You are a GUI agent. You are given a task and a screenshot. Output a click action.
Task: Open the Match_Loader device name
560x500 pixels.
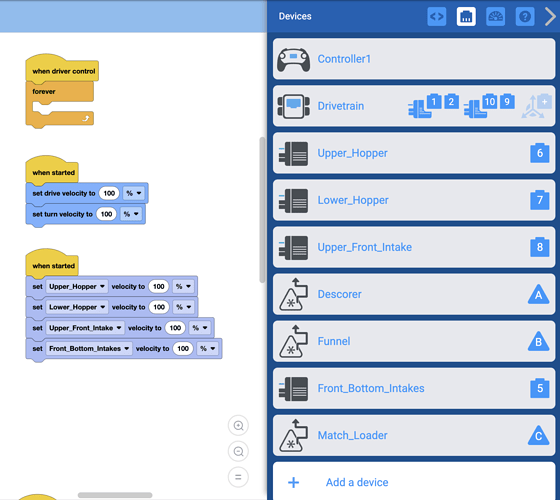point(352,435)
